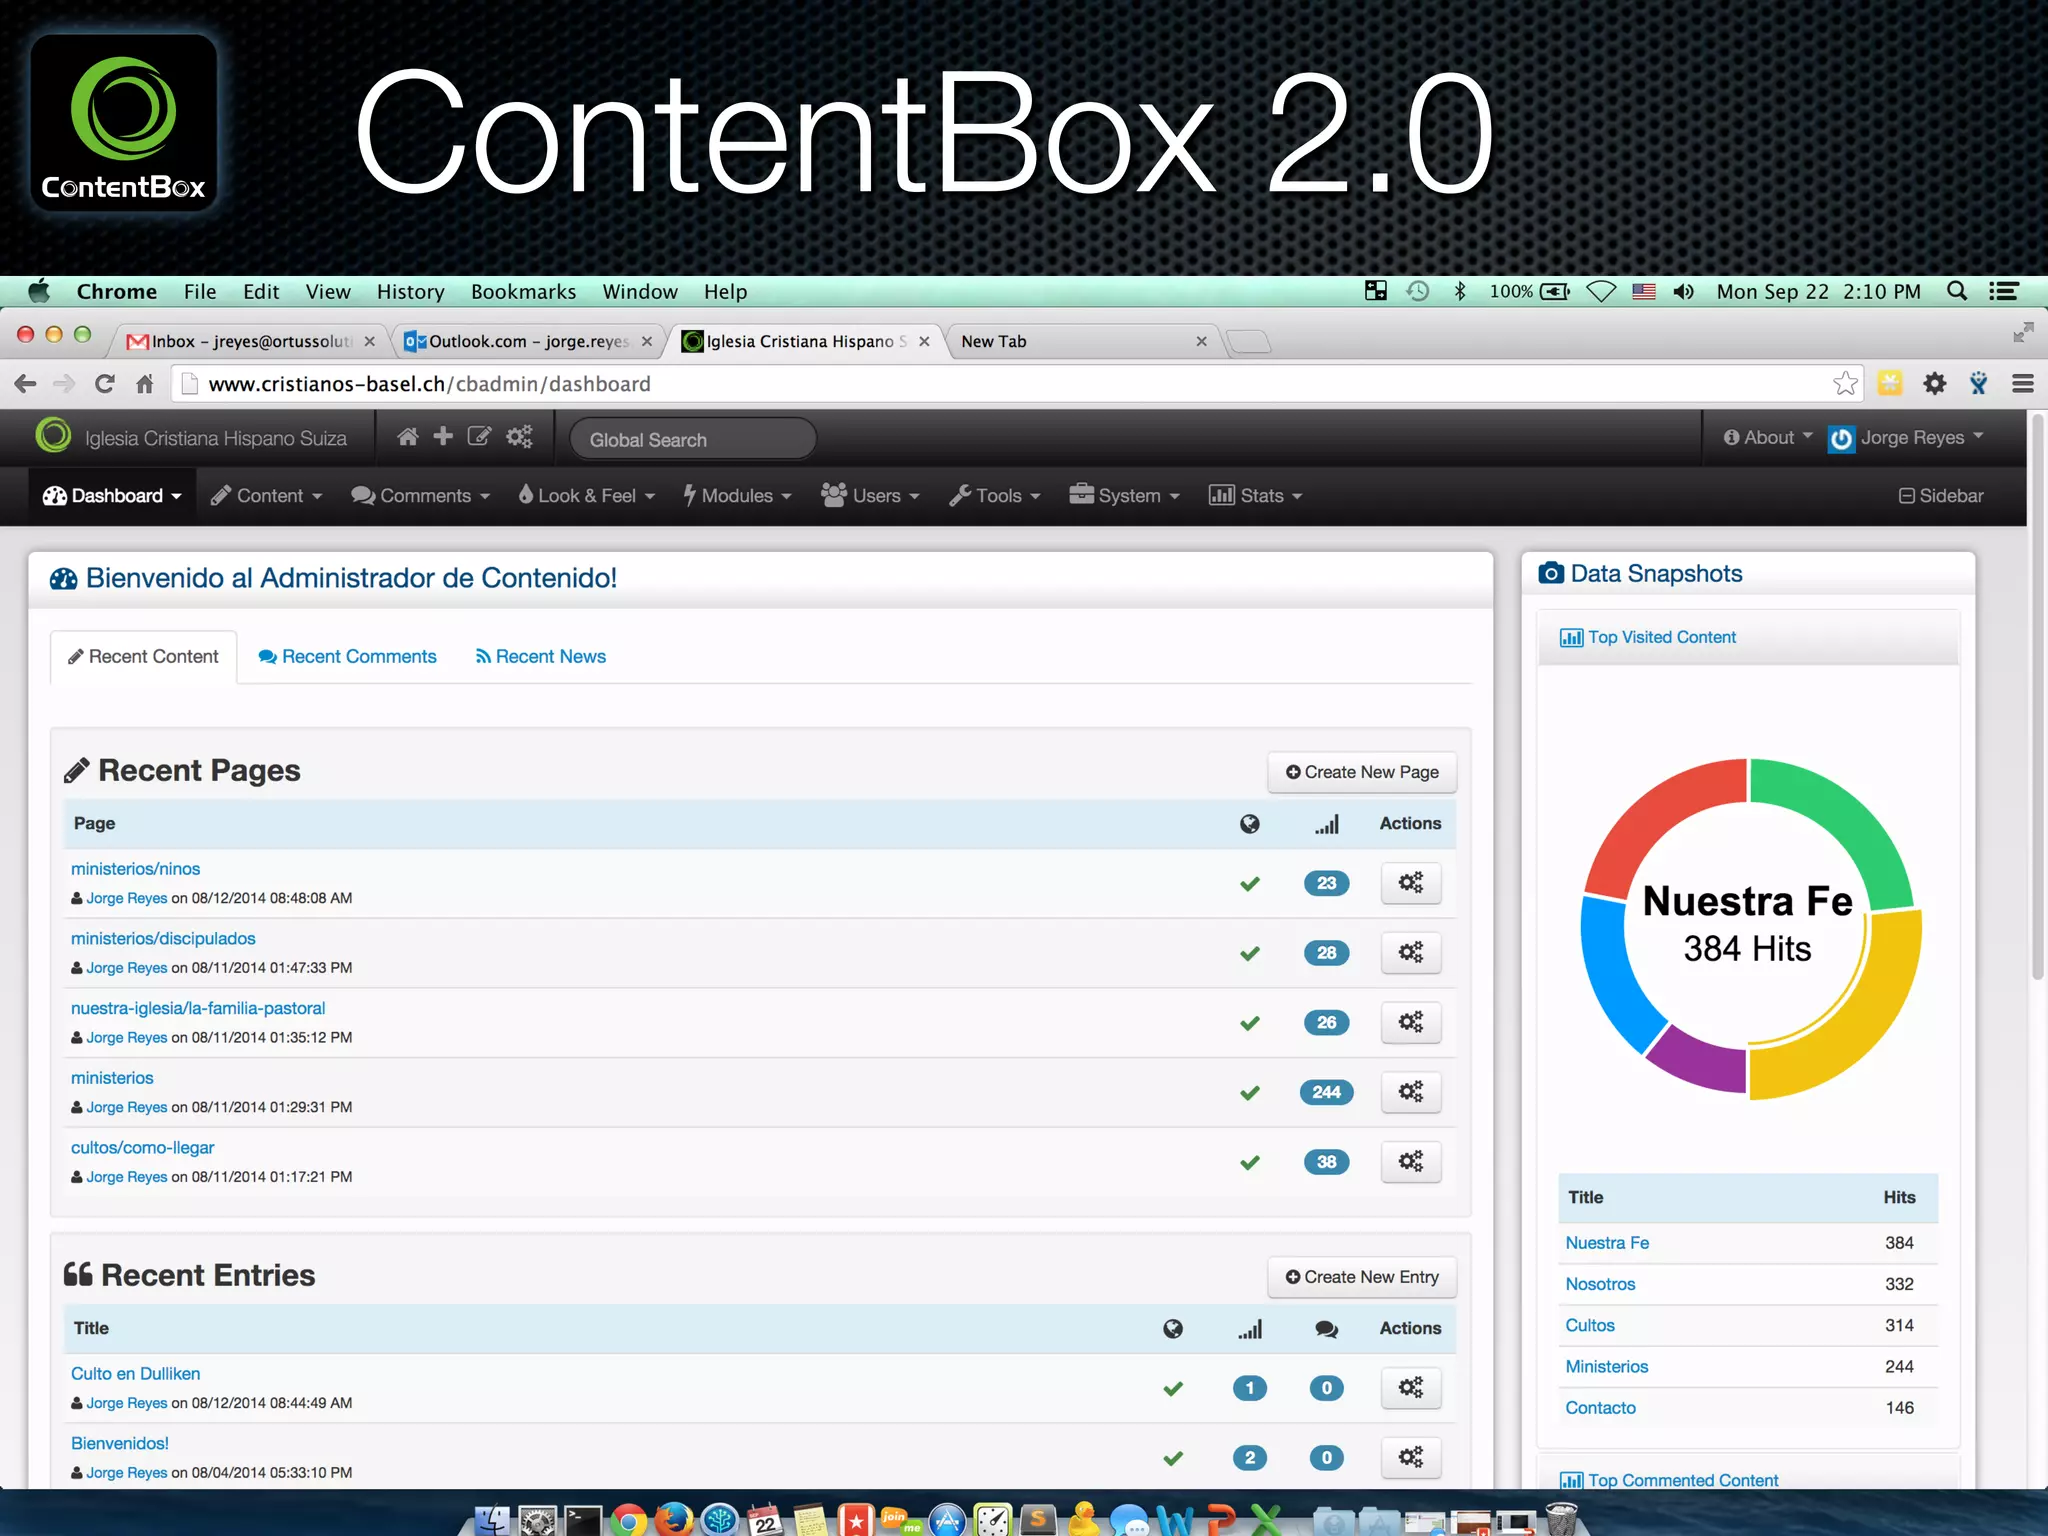Switch to the Recent Comments tab

coord(347,657)
